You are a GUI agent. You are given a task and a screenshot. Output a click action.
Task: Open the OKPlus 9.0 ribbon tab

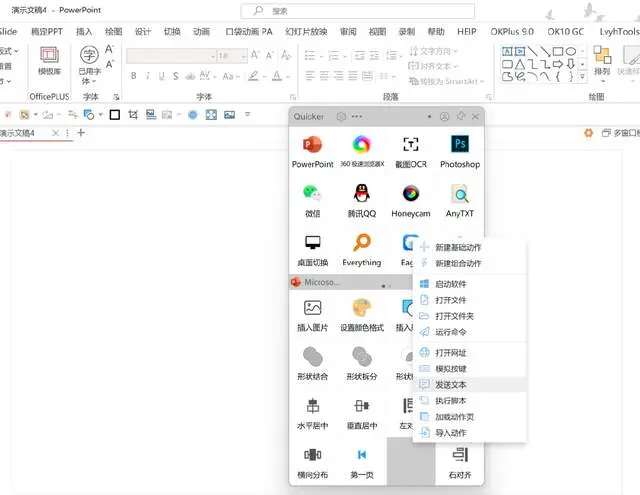512,32
